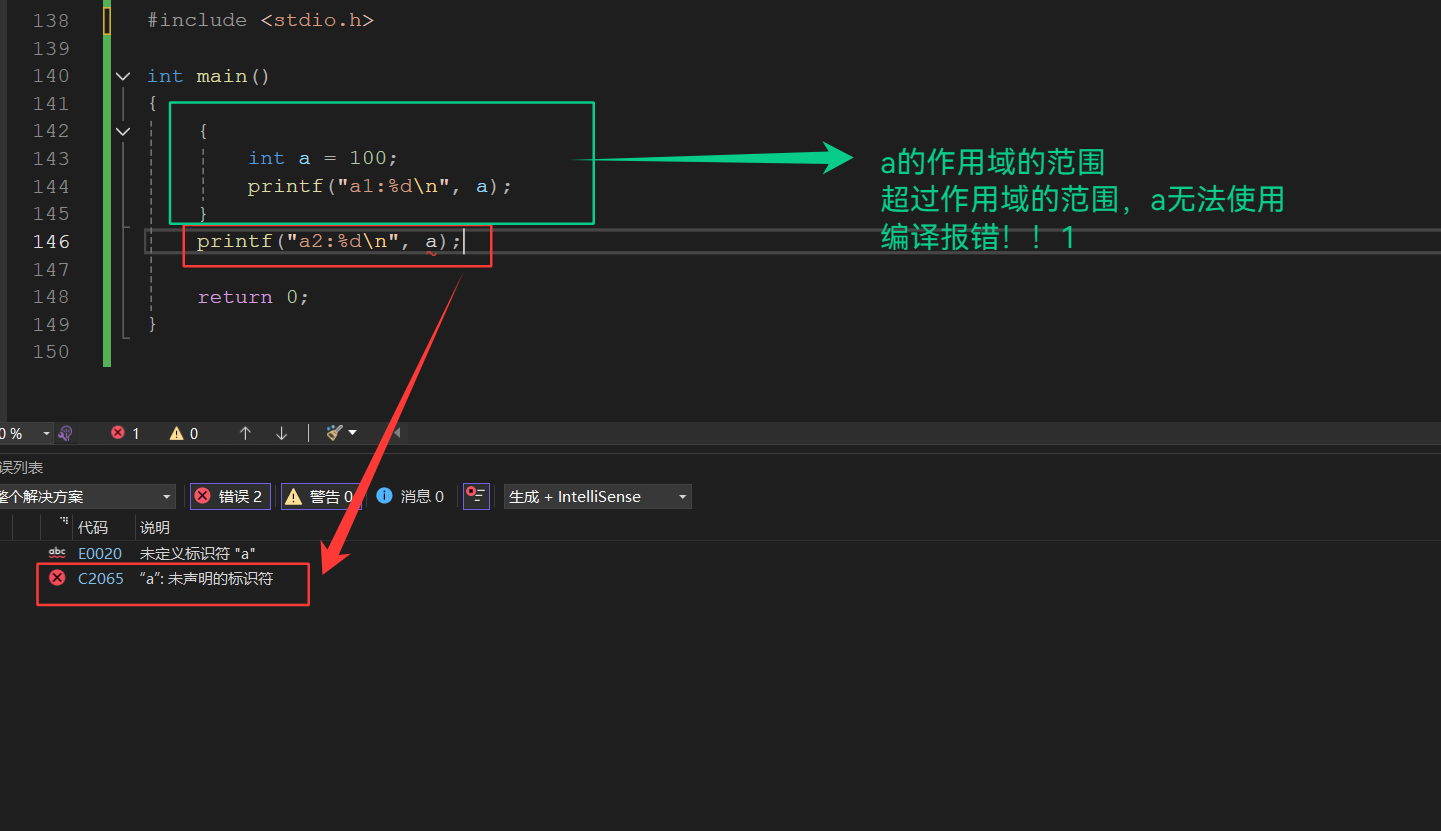Sort by the 代码 column header
1441x831 pixels.
click(93, 527)
